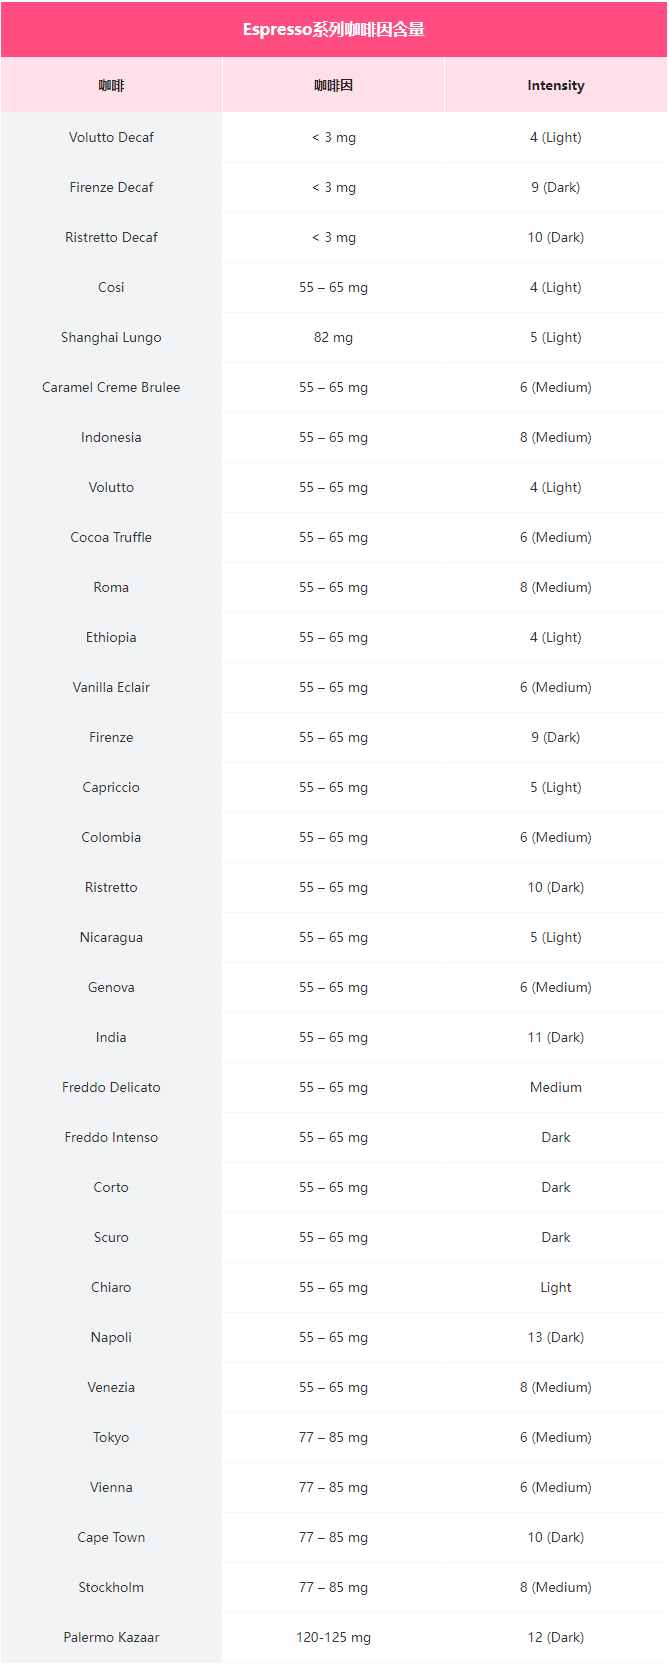Select the Freddo Intenso name cell

tap(111, 1137)
